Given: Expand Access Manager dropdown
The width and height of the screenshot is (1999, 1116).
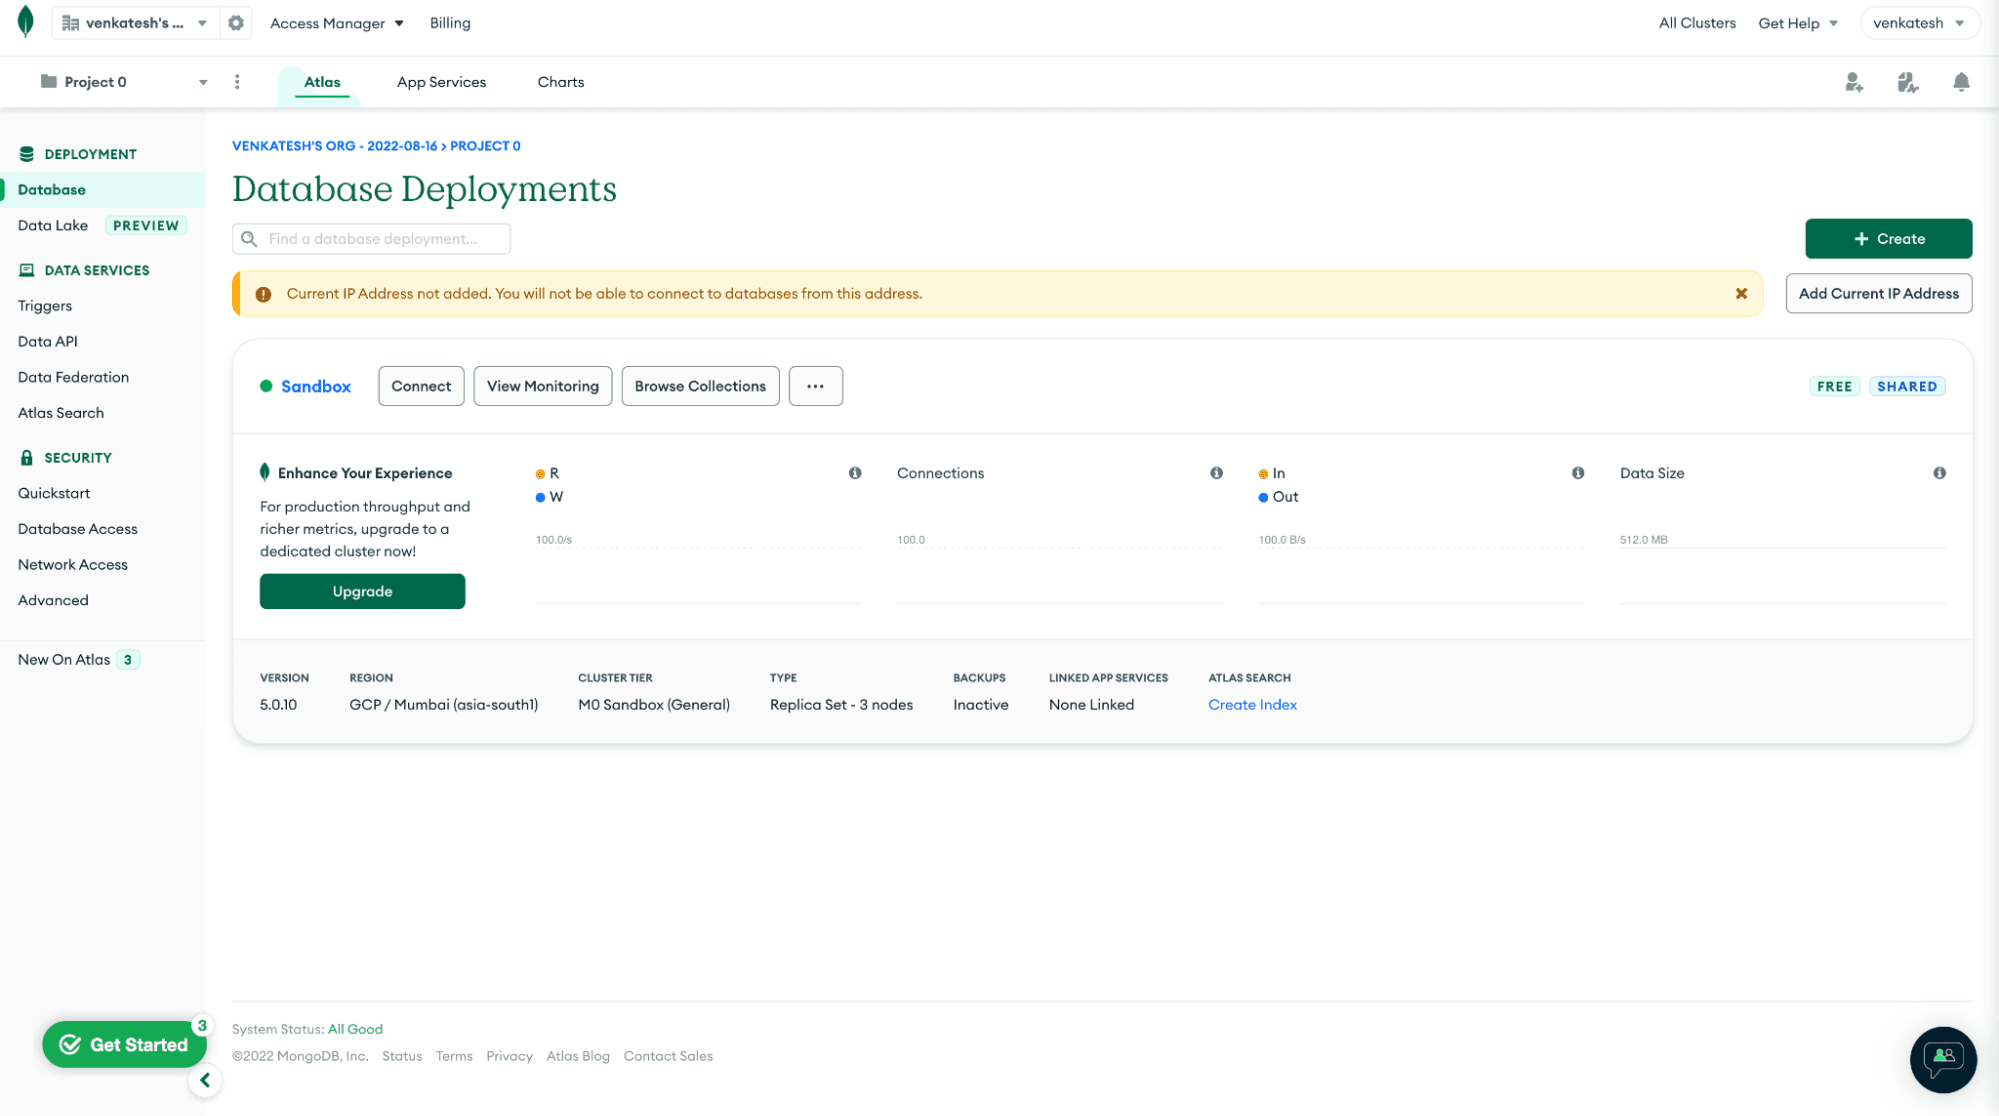Looking at the screenshot, I should click(x=337, y=23).
